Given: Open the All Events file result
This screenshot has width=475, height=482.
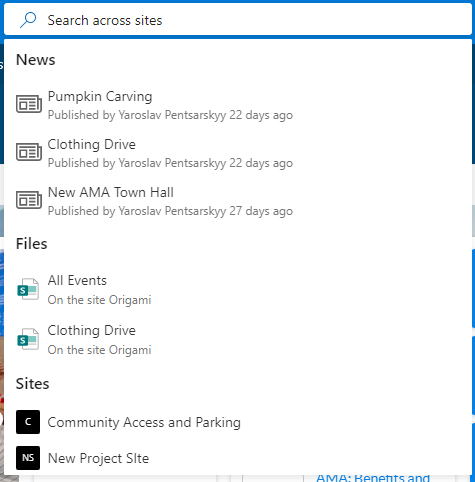Looking at the screenshot, I should (x=77, y=281).
